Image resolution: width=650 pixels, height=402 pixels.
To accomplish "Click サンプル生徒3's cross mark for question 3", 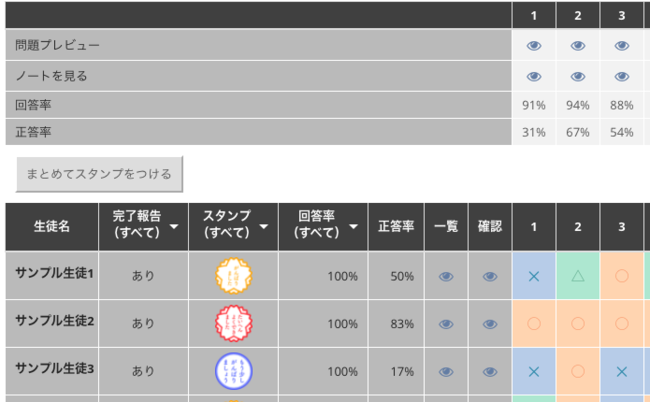I will coord(621,371).
